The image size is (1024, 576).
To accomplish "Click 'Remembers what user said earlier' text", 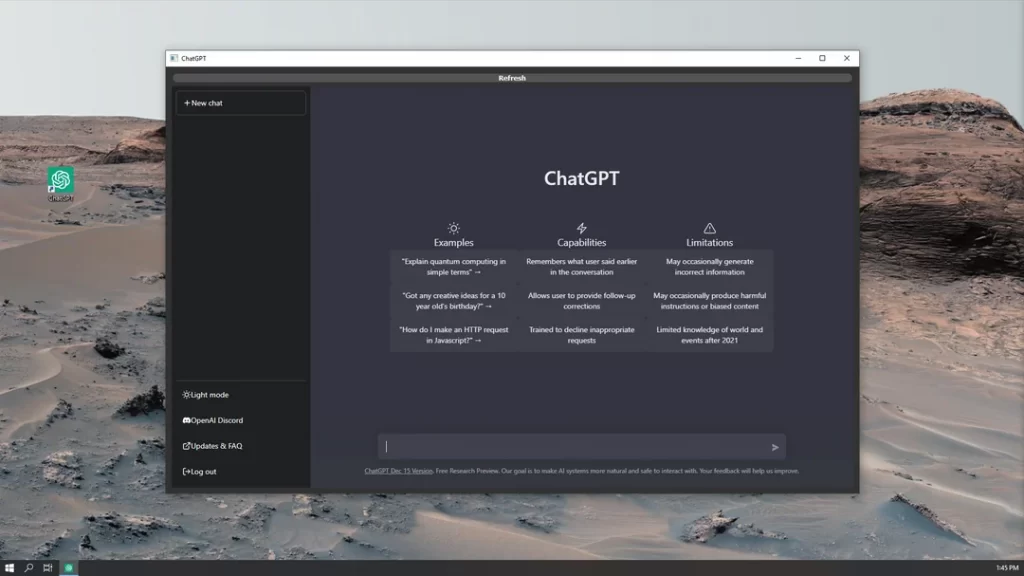I will coord(581,266).
